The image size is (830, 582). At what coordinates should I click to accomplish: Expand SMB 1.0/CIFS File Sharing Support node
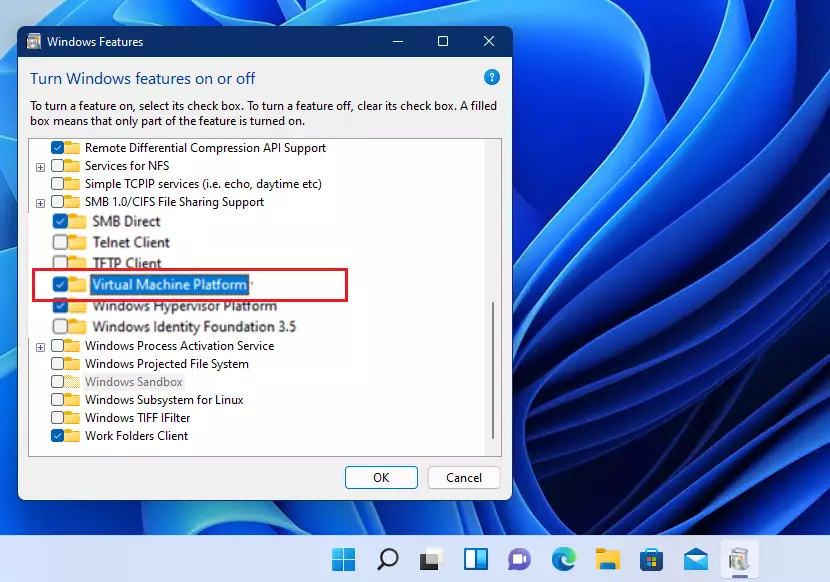click(40, 203)
